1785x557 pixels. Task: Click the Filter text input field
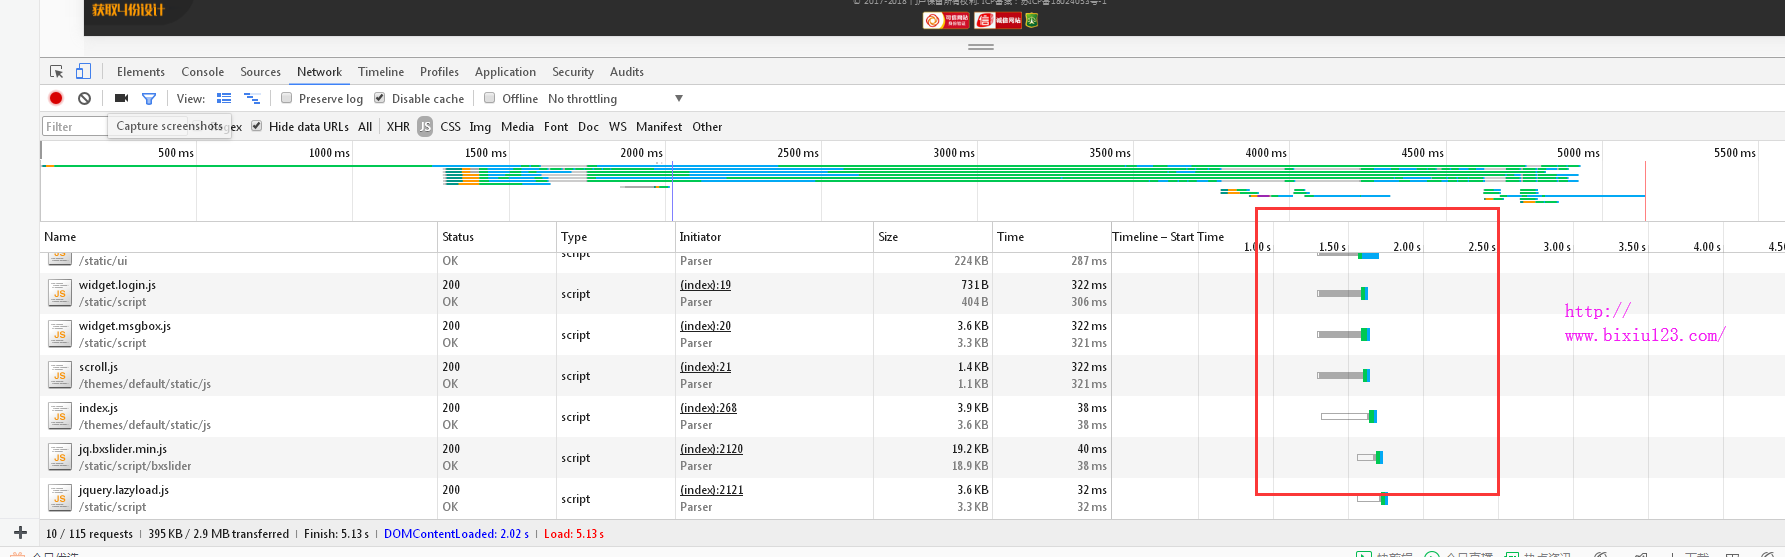(75, 127)
